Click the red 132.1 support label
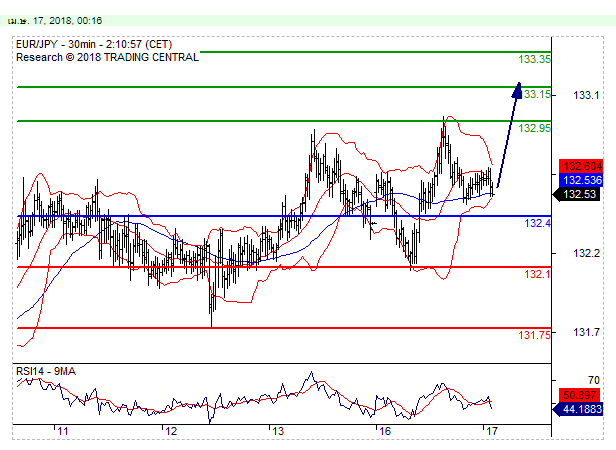The image size is (616, 450). [537, 274]
